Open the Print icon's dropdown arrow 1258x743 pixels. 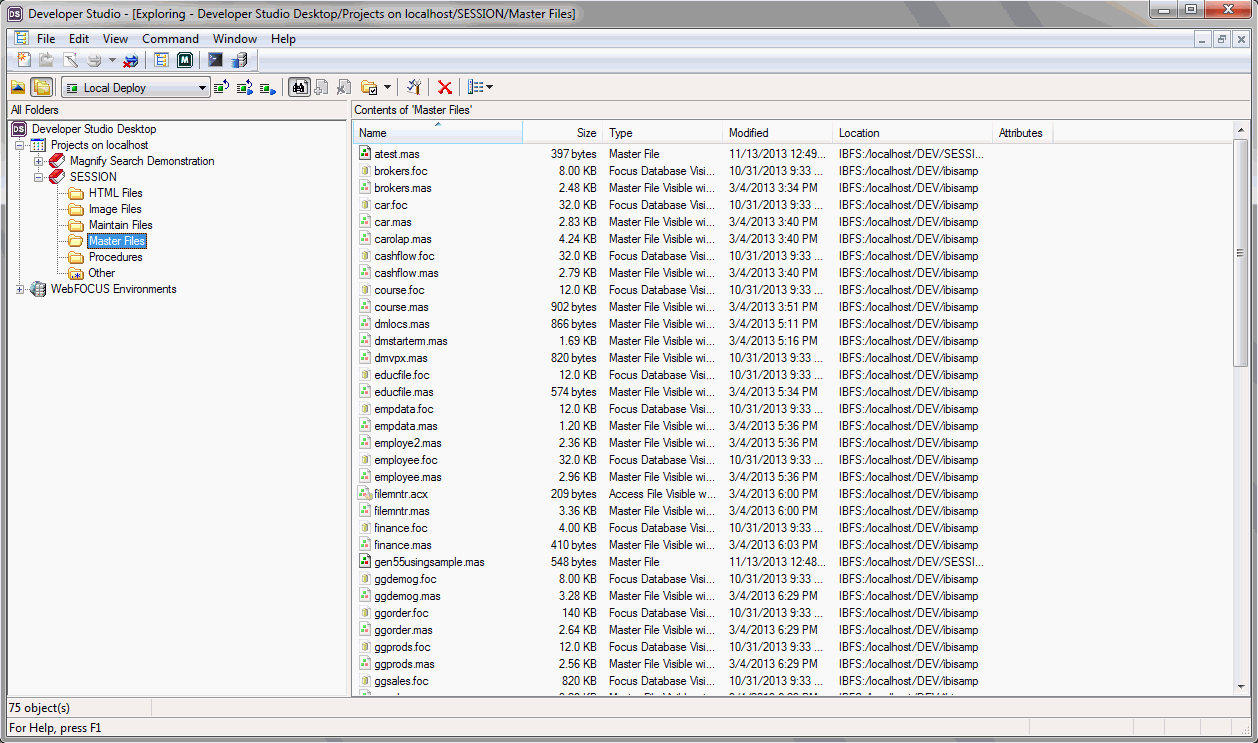pos(112,60)
